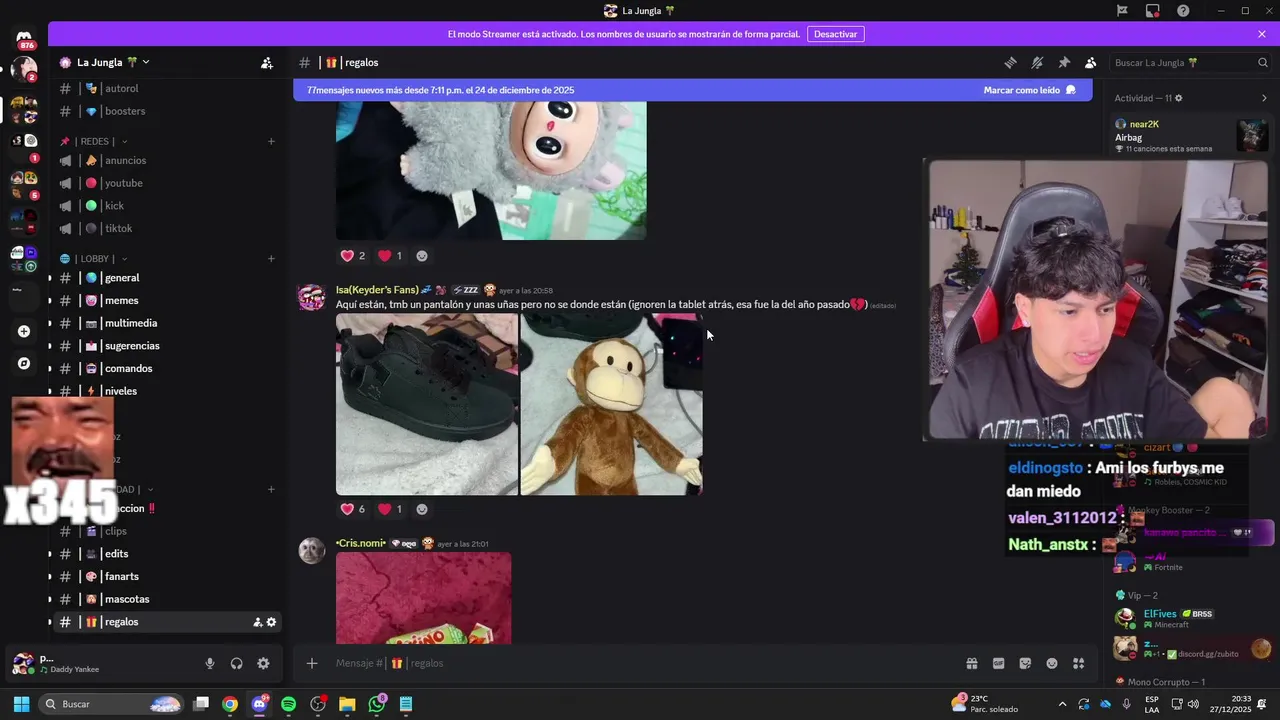1280x720 pixels.
Task: Click Marcar como leído
Action: [x=1029, y=90]
